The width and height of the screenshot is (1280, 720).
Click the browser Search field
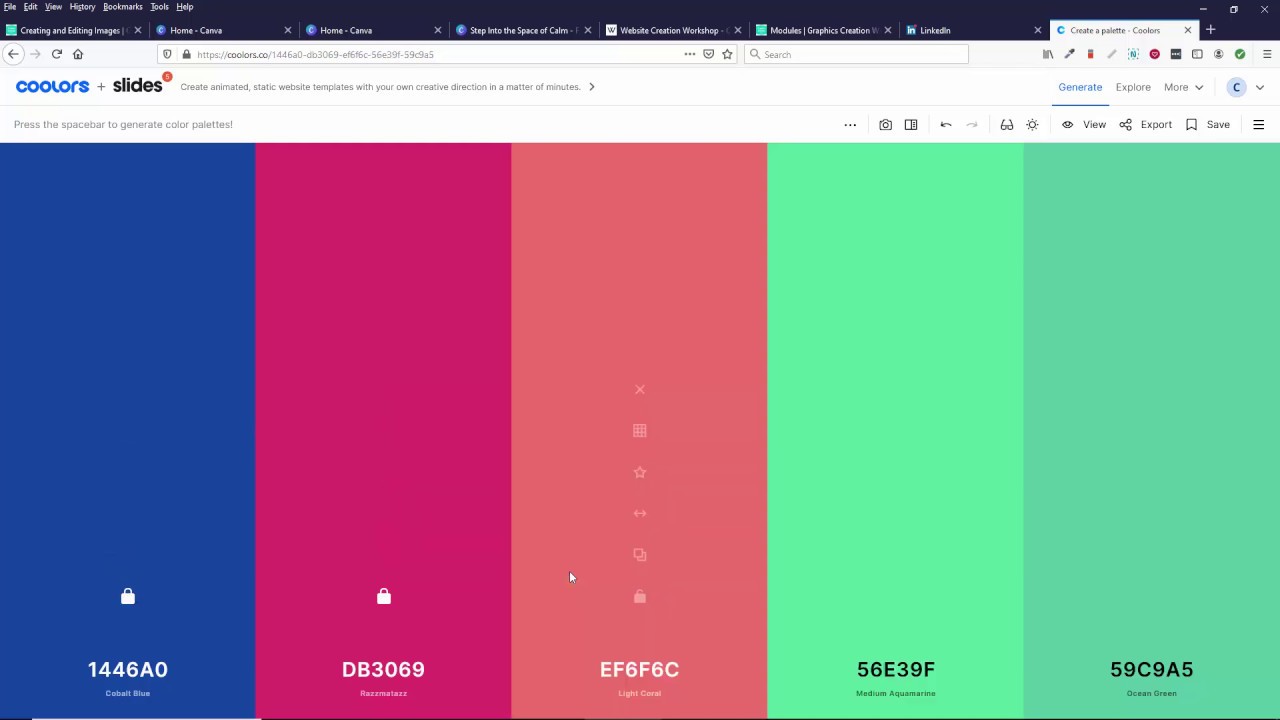point(857,54)
